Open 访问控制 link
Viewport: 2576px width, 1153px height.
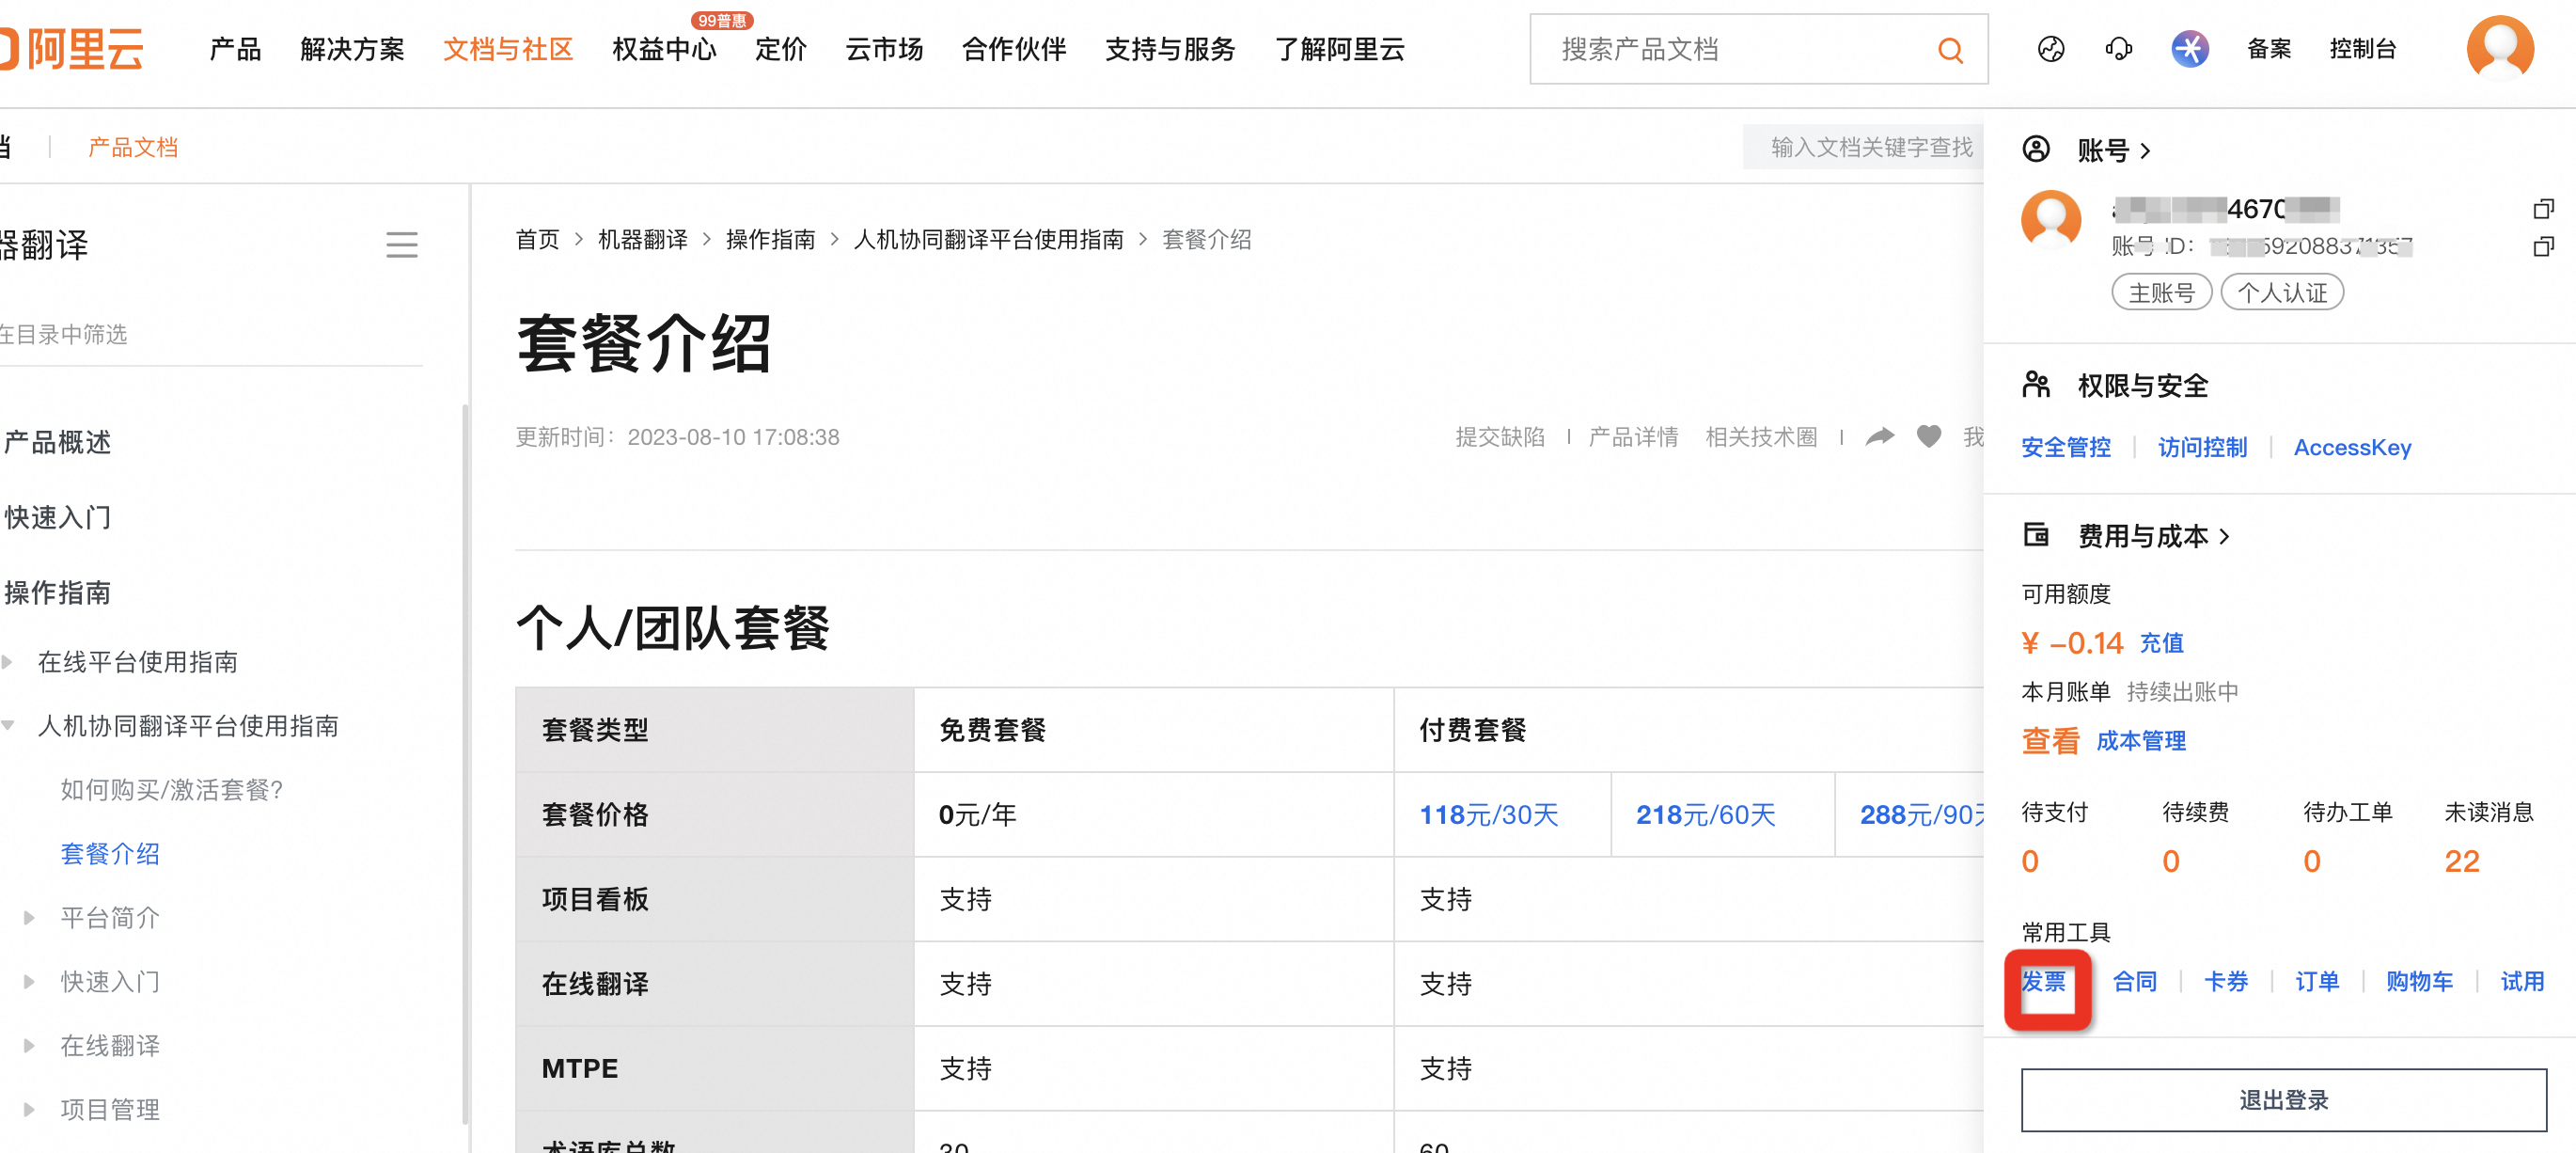point(2202,447)
